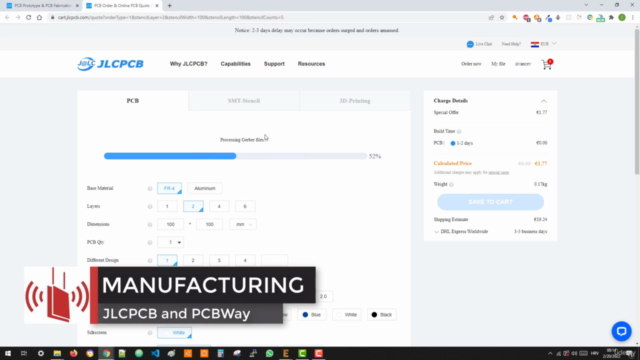Open a new browser tab
Viewport: 640px width, 360px height.
click(x=169, y=6)
